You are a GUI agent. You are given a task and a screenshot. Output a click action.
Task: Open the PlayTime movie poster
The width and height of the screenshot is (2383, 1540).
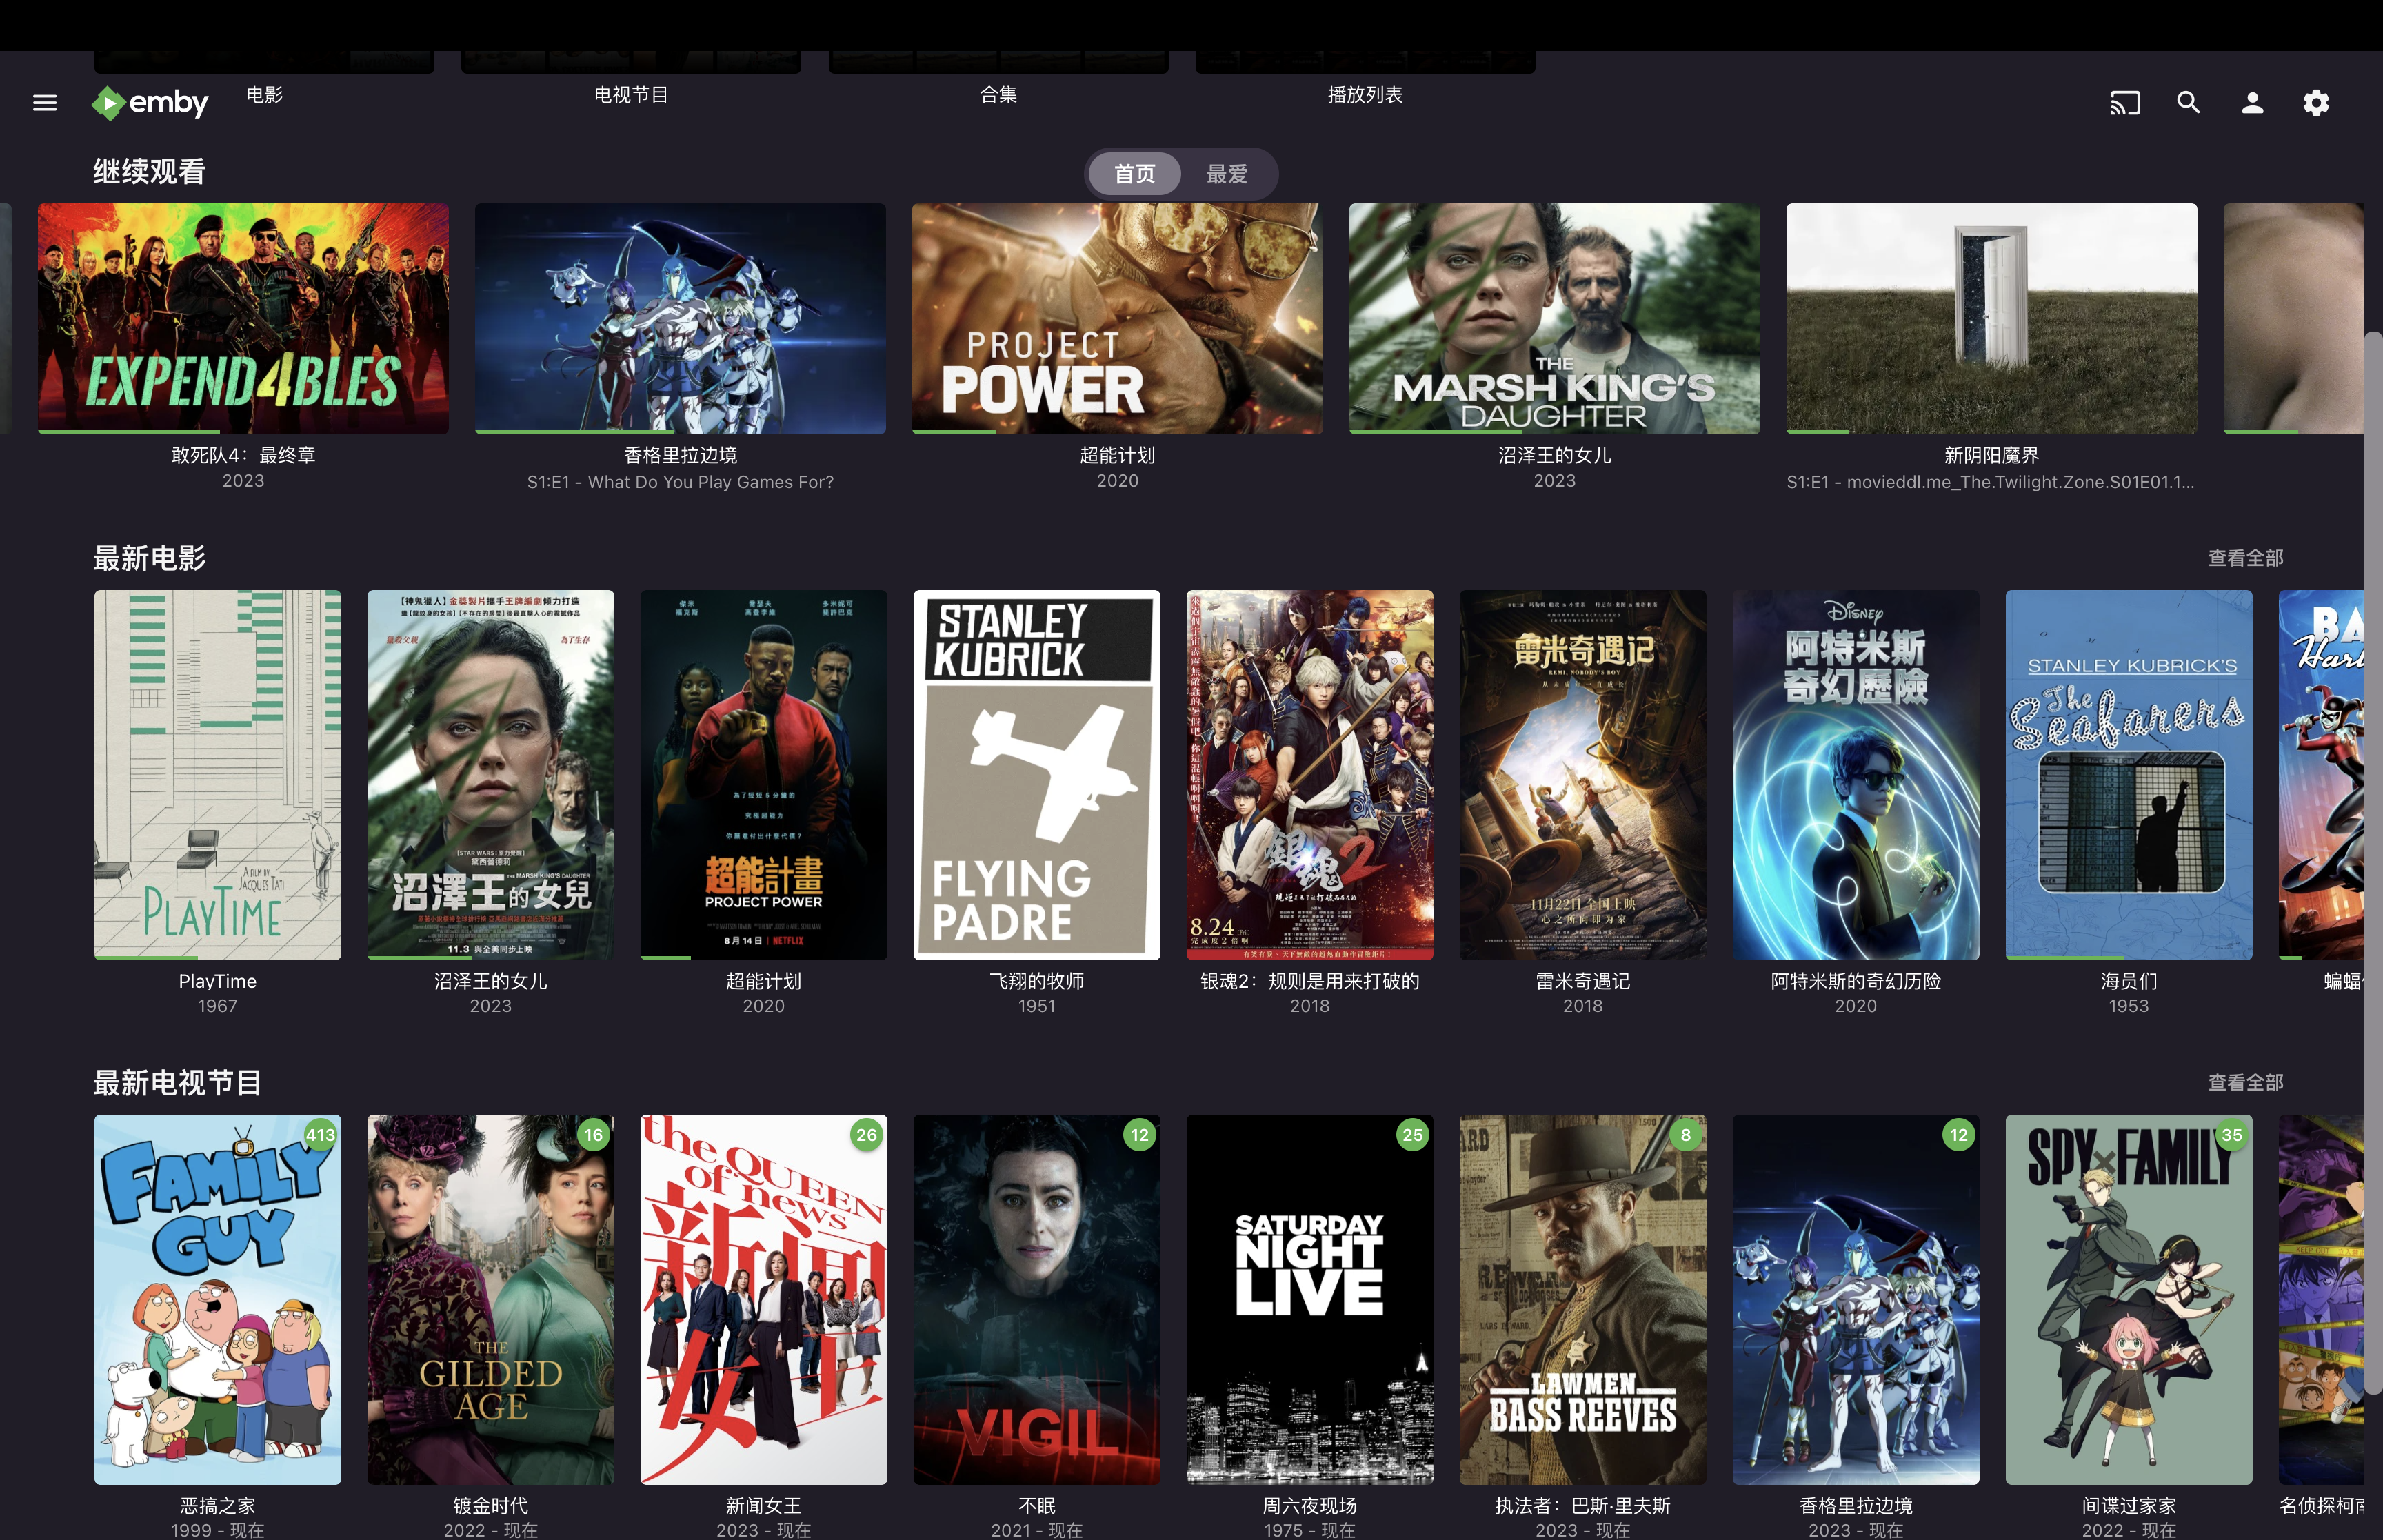pyautogui.click(x=218, y=775)
